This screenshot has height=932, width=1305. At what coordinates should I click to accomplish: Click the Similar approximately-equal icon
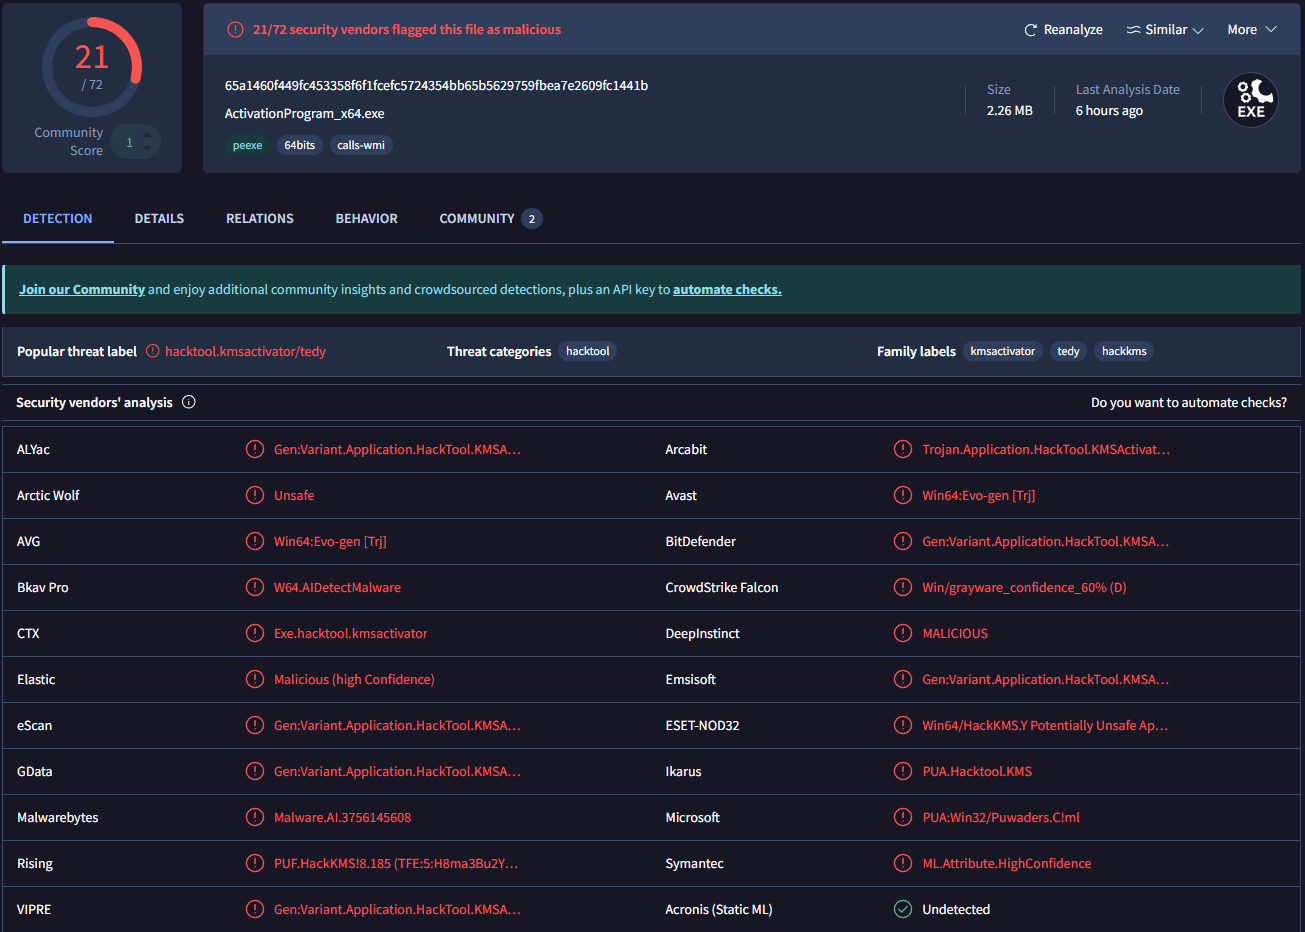(x=1133, y=30)
